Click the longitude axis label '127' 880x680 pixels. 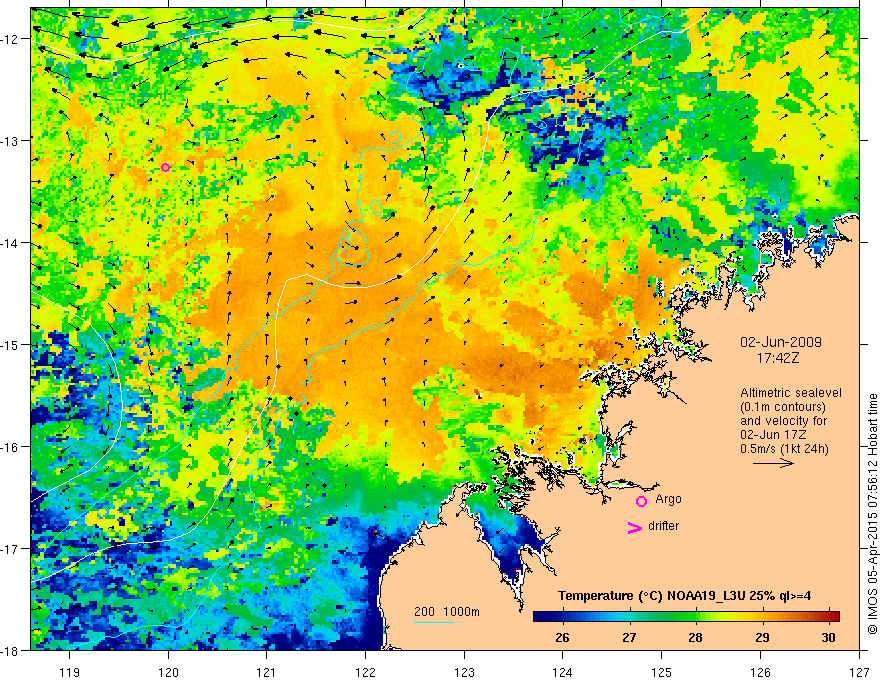click(x=859, y=672)
